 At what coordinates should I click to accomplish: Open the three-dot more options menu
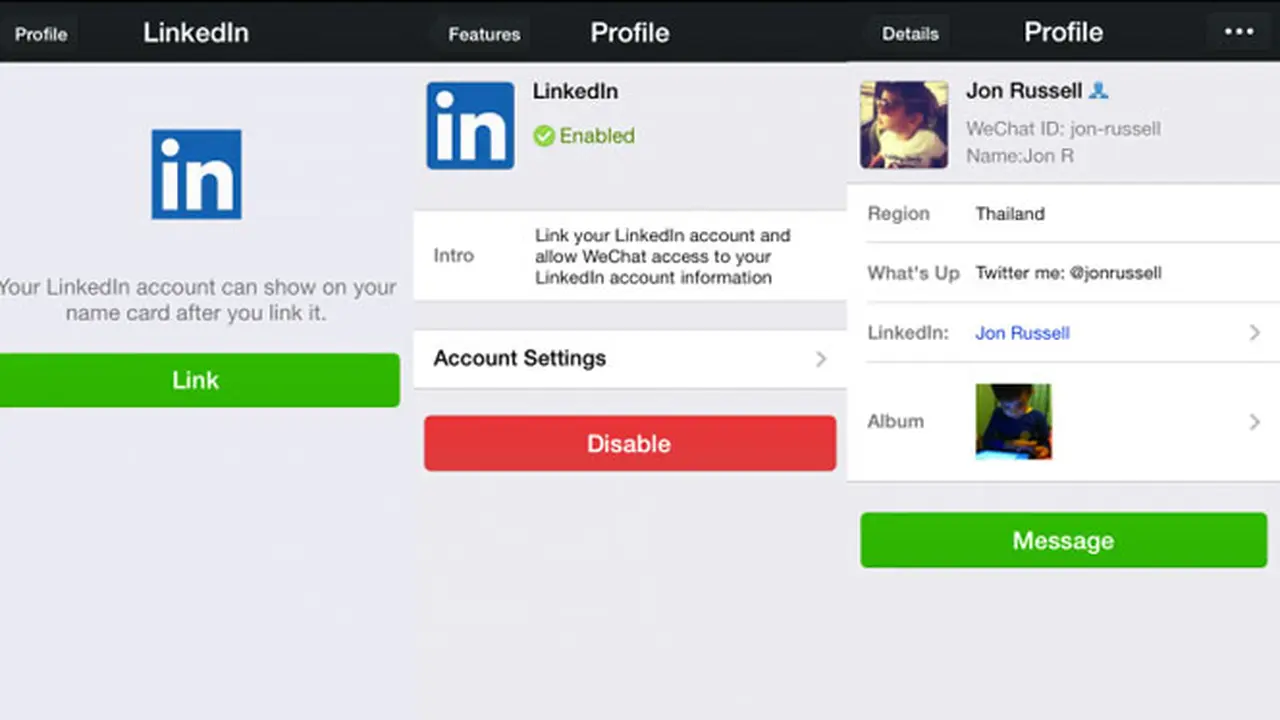(x=1238, y=32)
